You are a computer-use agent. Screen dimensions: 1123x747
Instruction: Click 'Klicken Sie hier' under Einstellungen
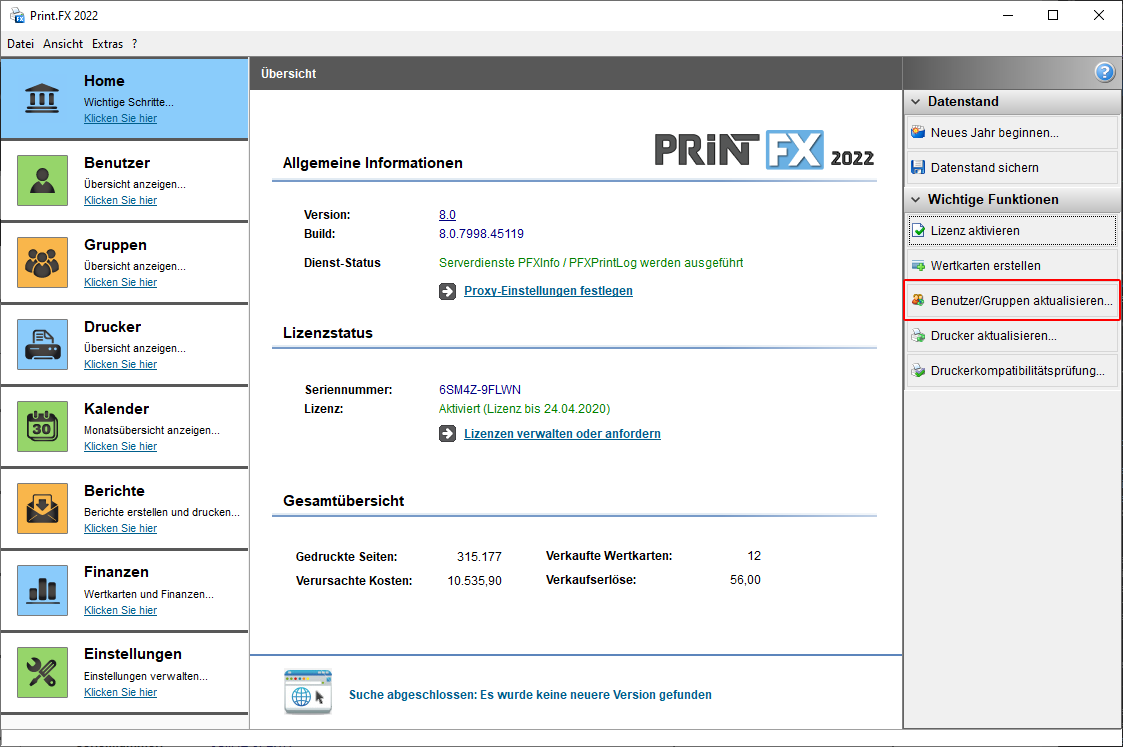[x=120, y=693]
